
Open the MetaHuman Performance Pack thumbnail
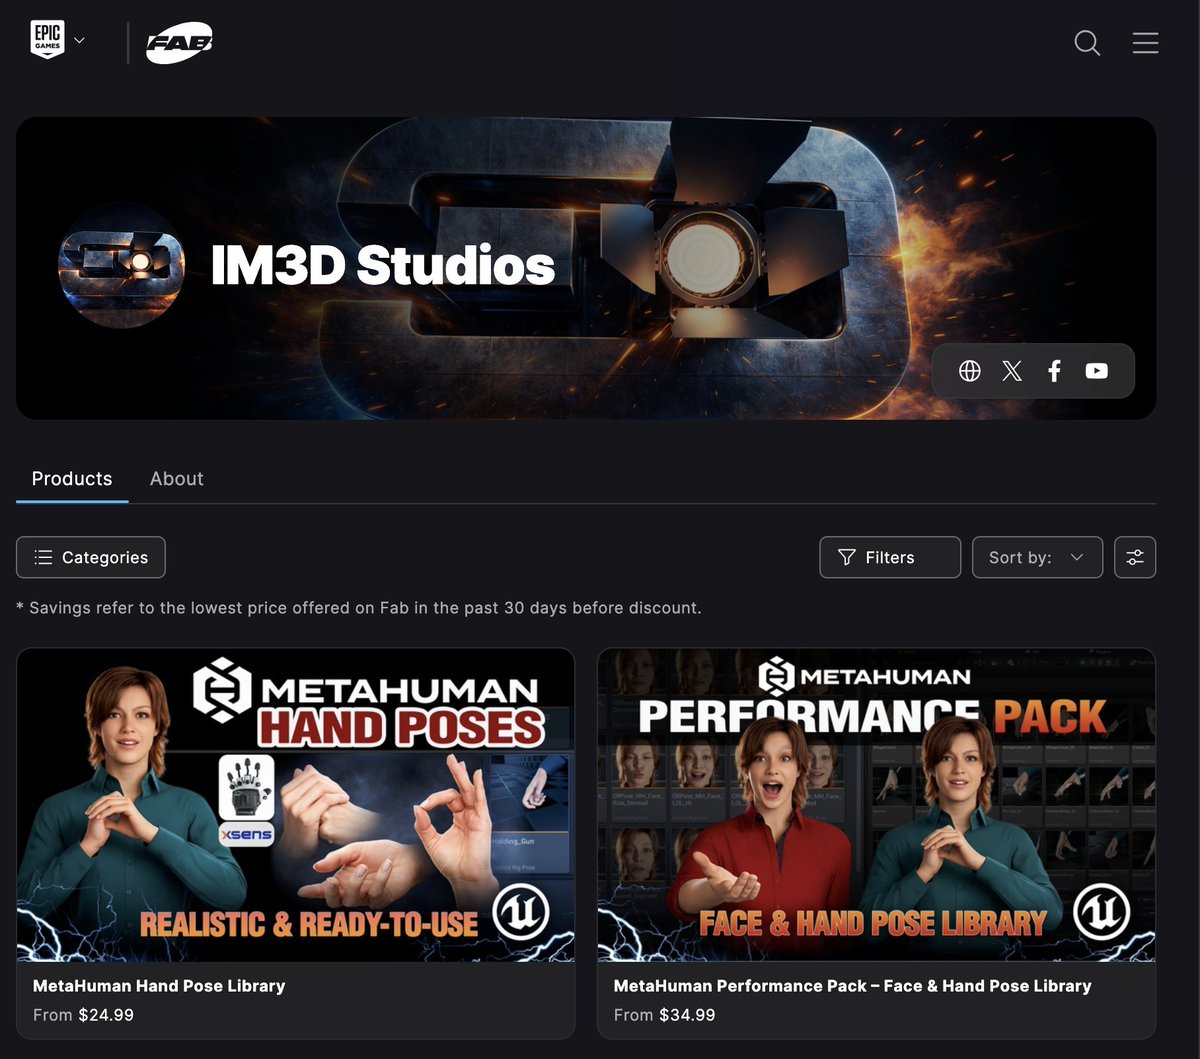point(876,805)
